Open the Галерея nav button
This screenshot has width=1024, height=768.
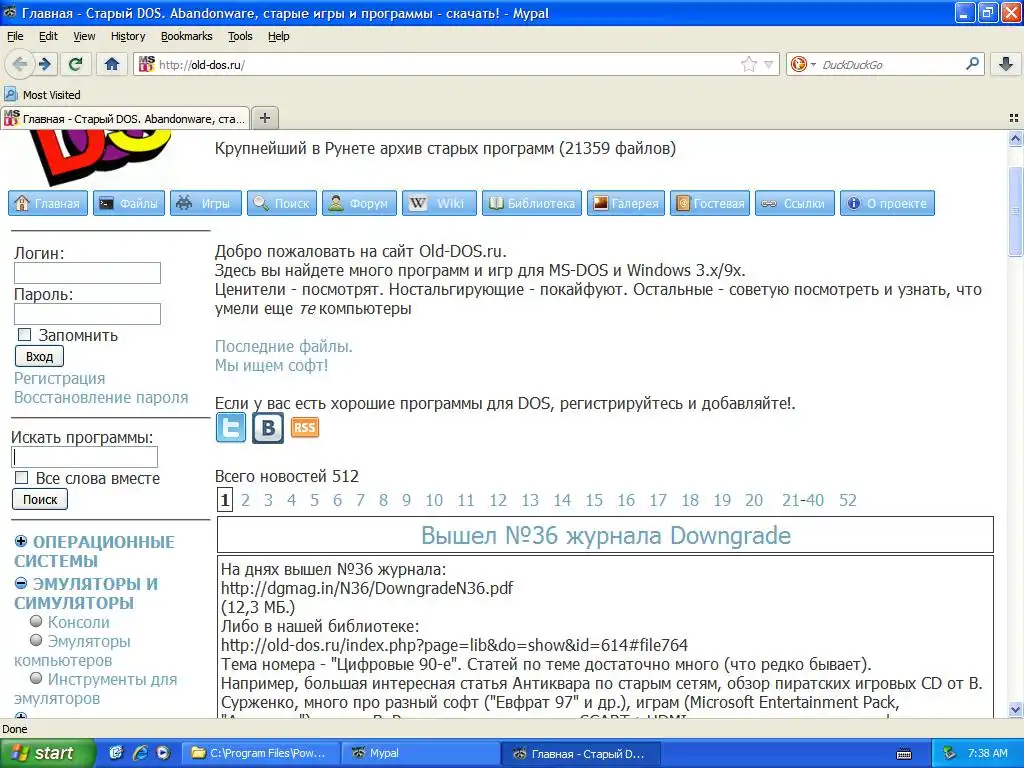pos(626,203)
